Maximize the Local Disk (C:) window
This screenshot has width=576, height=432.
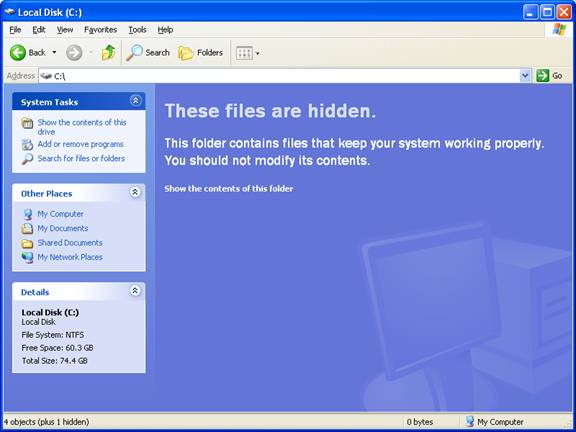[547, 12]
